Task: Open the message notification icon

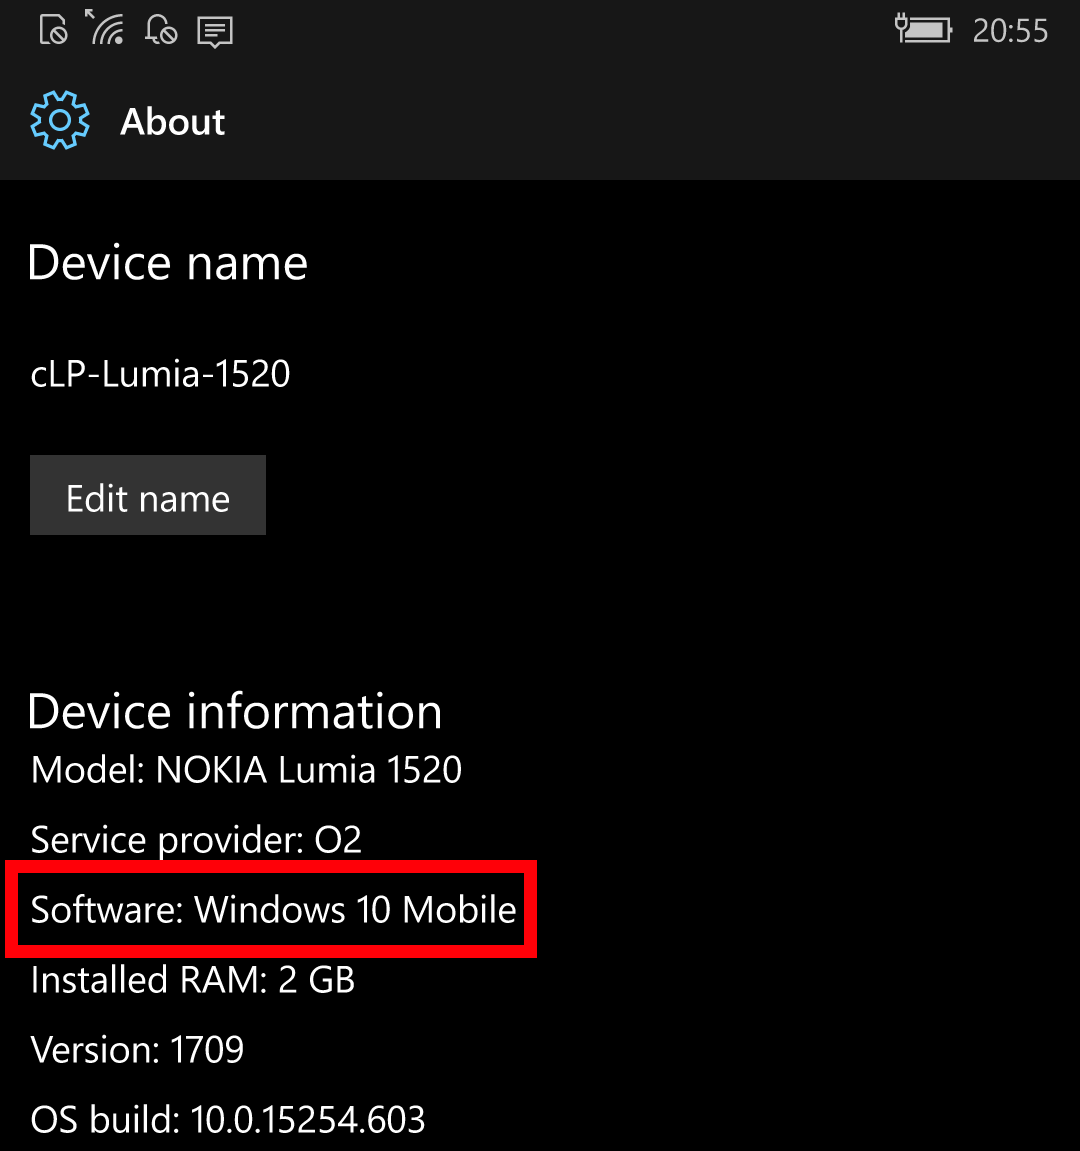Action: [215, 31]
